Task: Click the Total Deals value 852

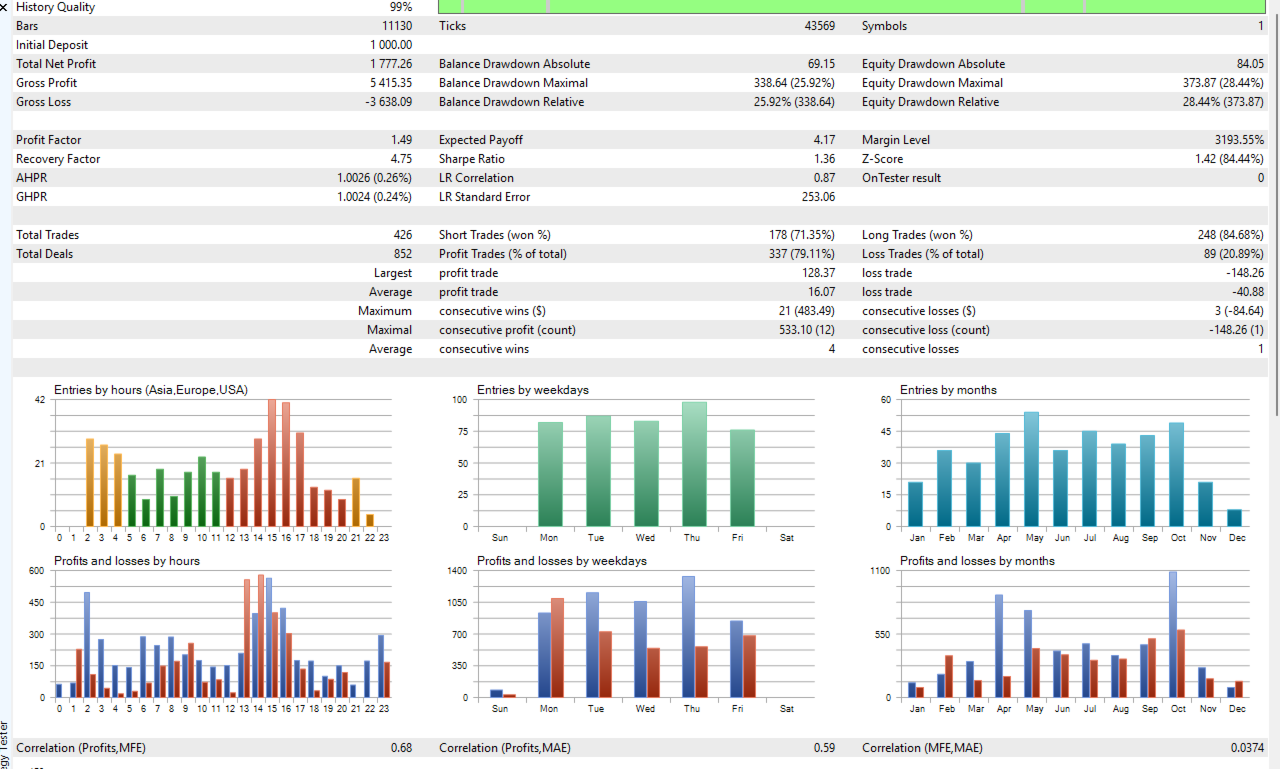Action: [x=402, y=254]
